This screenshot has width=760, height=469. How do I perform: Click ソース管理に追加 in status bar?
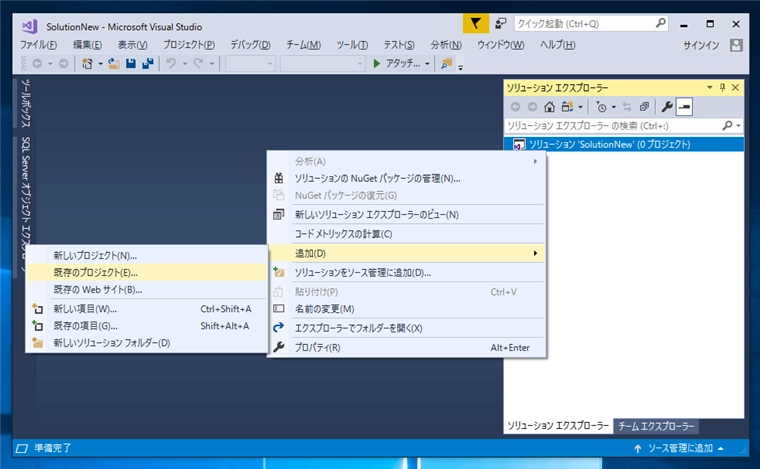tap(680, 448)
